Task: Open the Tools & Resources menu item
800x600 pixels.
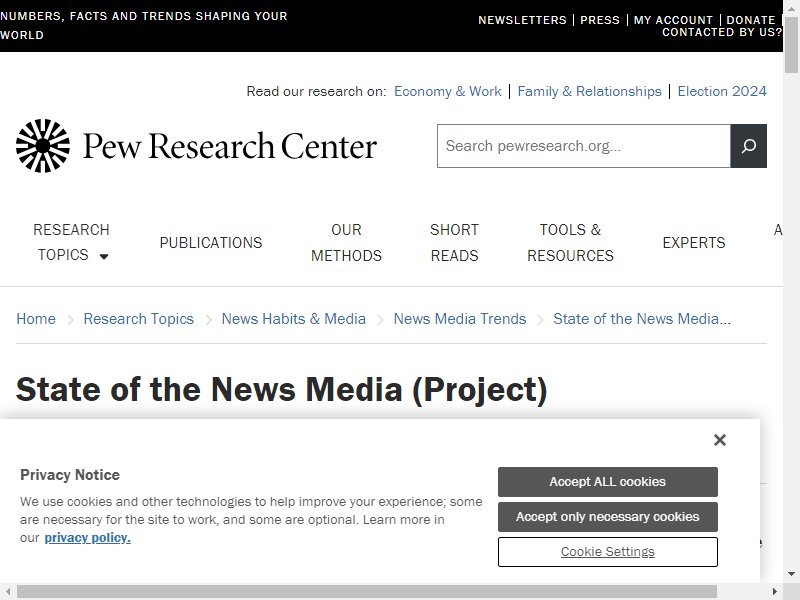Action: 570,243
